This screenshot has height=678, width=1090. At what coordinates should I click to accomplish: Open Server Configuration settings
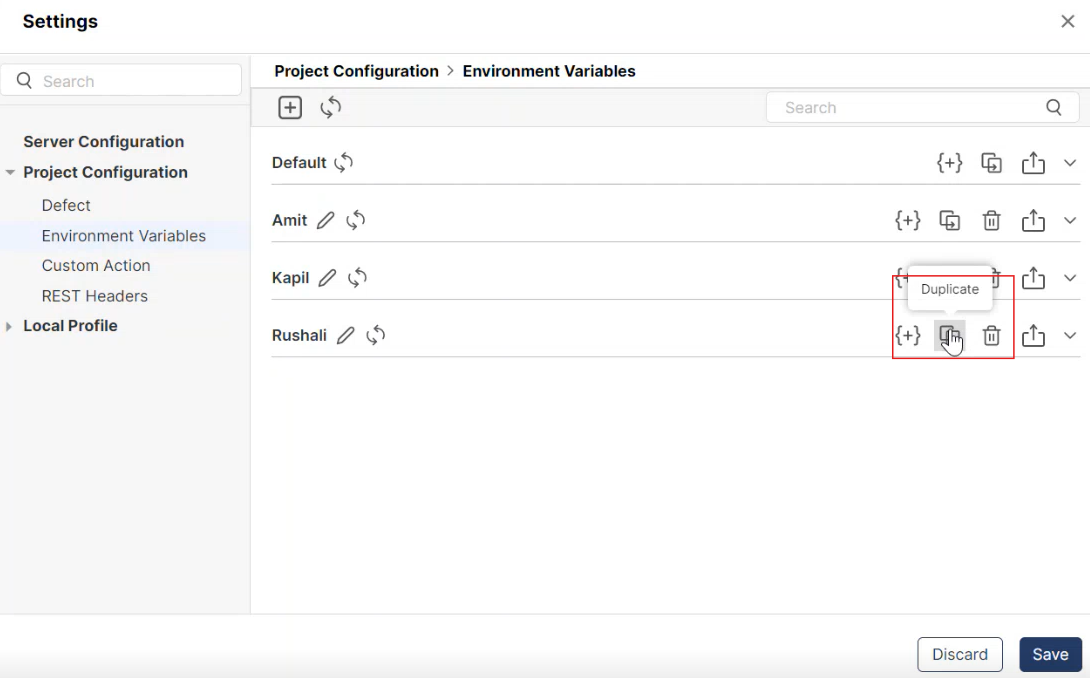click(104, 142)
